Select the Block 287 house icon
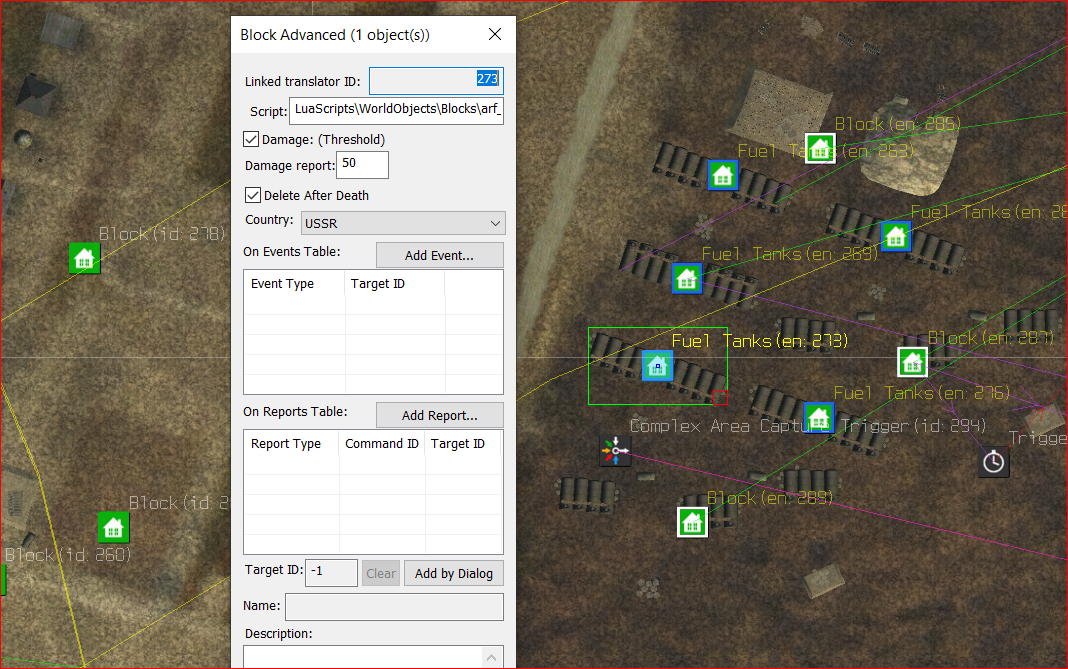Viewport: 1068px width, 669px height. click(x=912, y=361)
